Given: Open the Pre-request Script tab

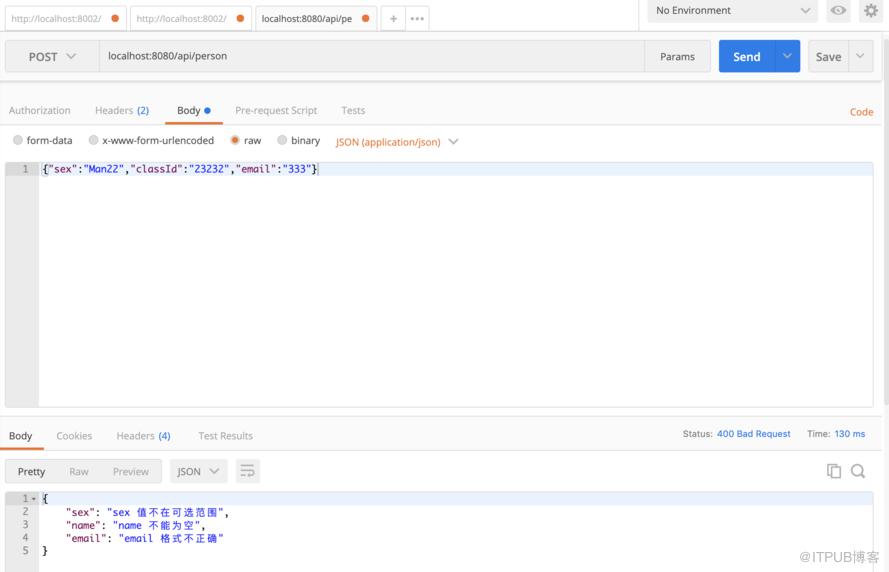Looking at the screenshot, I should [x=276, y=111].
